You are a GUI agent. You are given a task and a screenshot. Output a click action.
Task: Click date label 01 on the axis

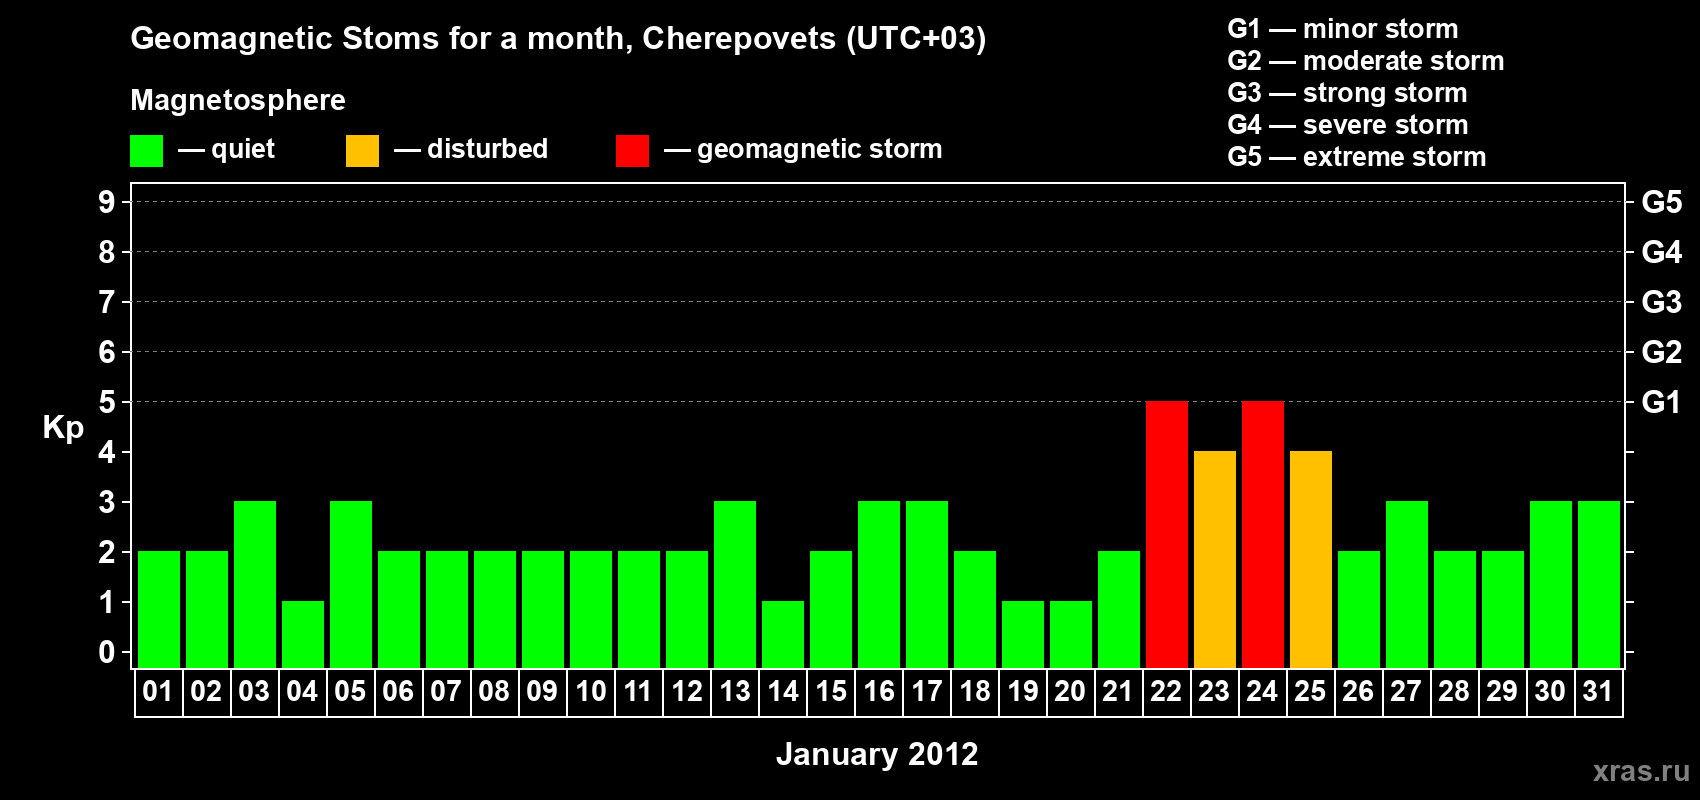tap(158, 692)
